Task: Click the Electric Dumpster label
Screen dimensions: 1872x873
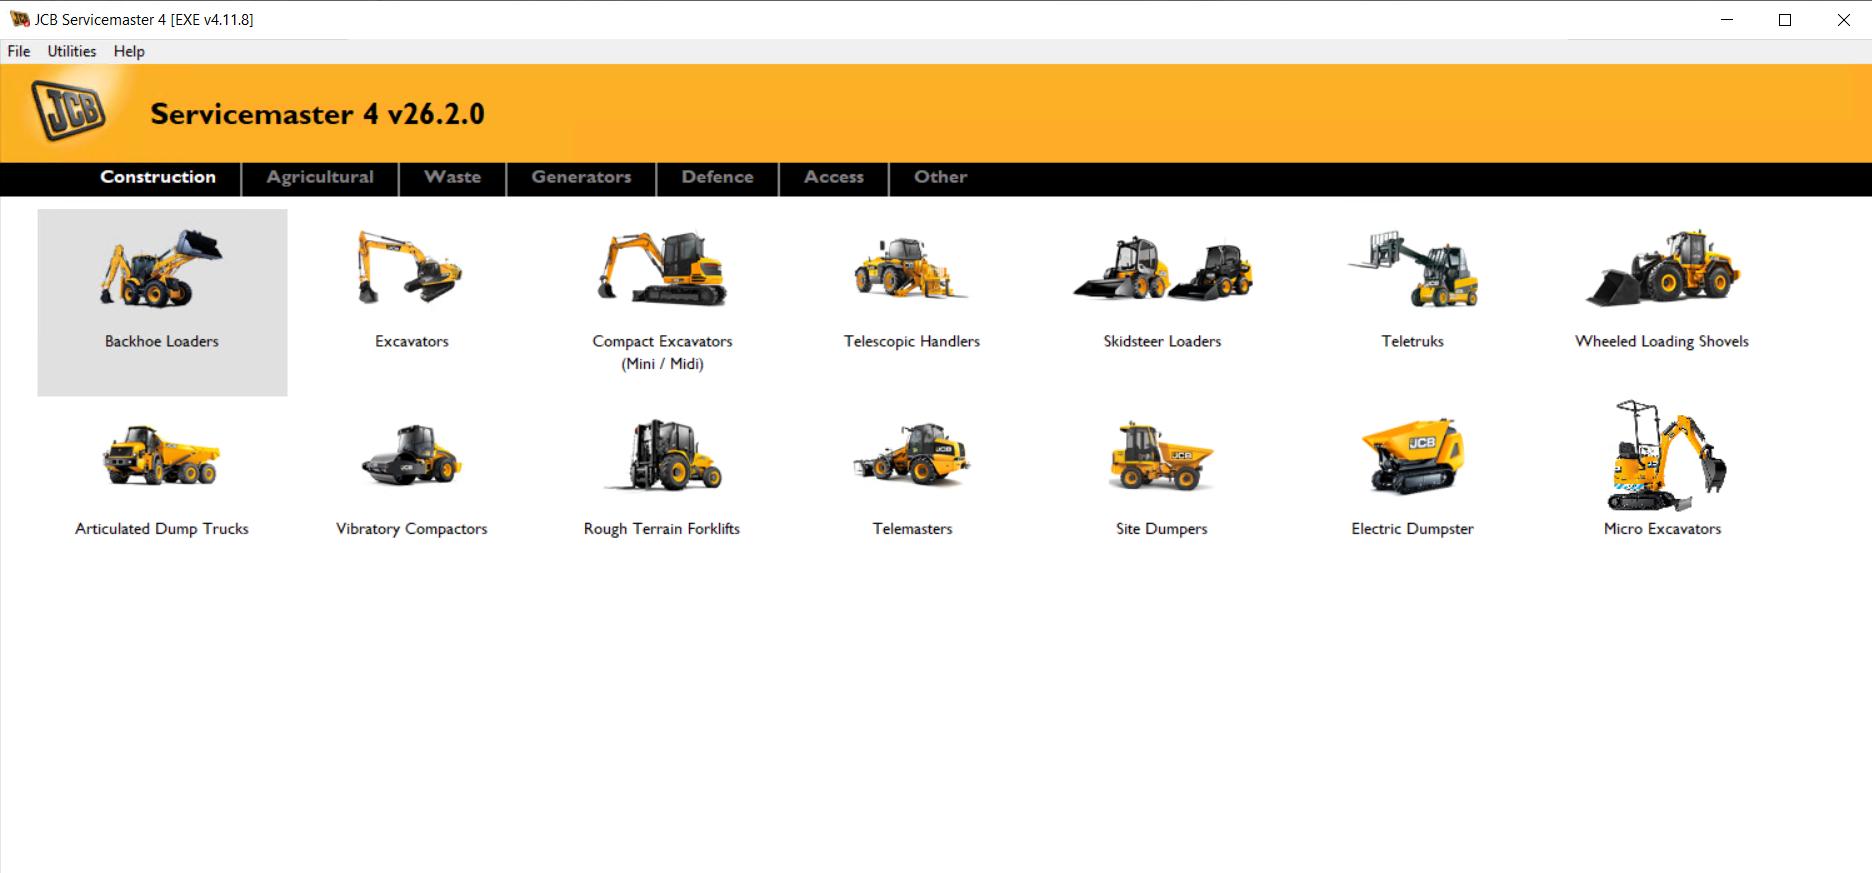Action: [x=1412, y=529]
